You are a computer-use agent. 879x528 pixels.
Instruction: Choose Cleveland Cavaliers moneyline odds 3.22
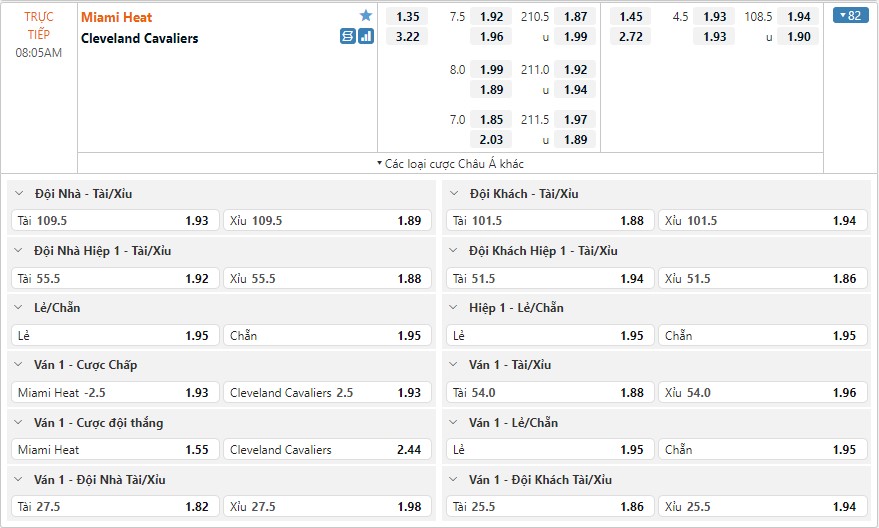(x=408, y=37)
